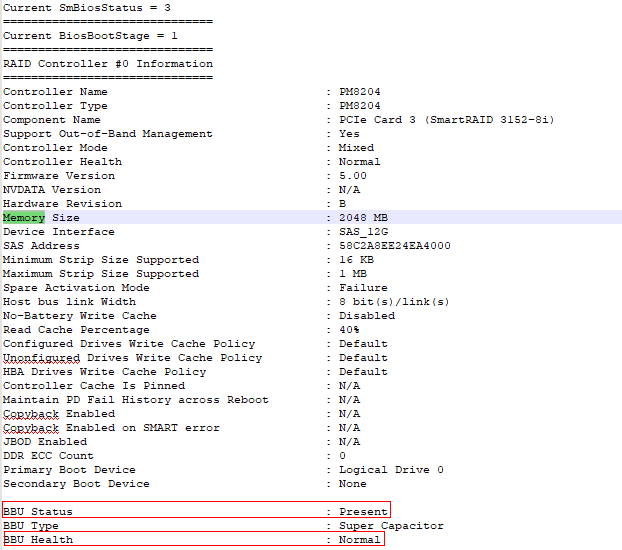Click the Primary Boot Device value Logical Drive 0
This screenshot has height=550, width=622.
391,470
